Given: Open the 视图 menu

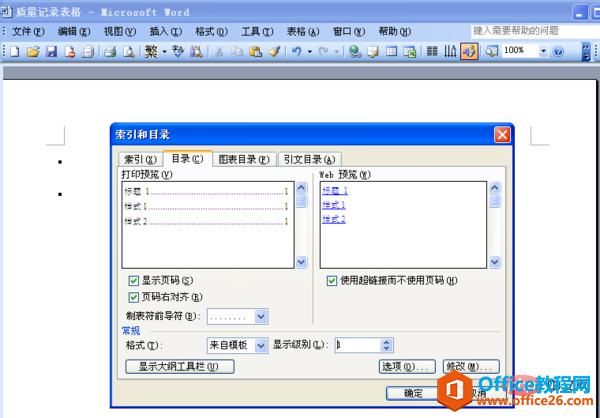Looking at the screenshot, I should tap(120, 31).
